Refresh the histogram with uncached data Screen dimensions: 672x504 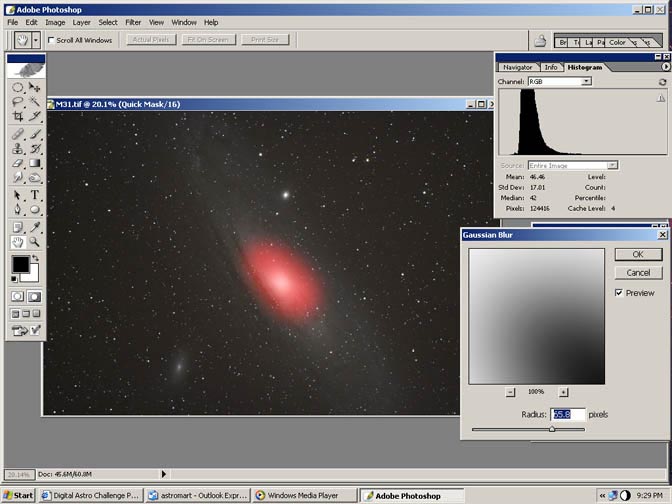point(662,81)
